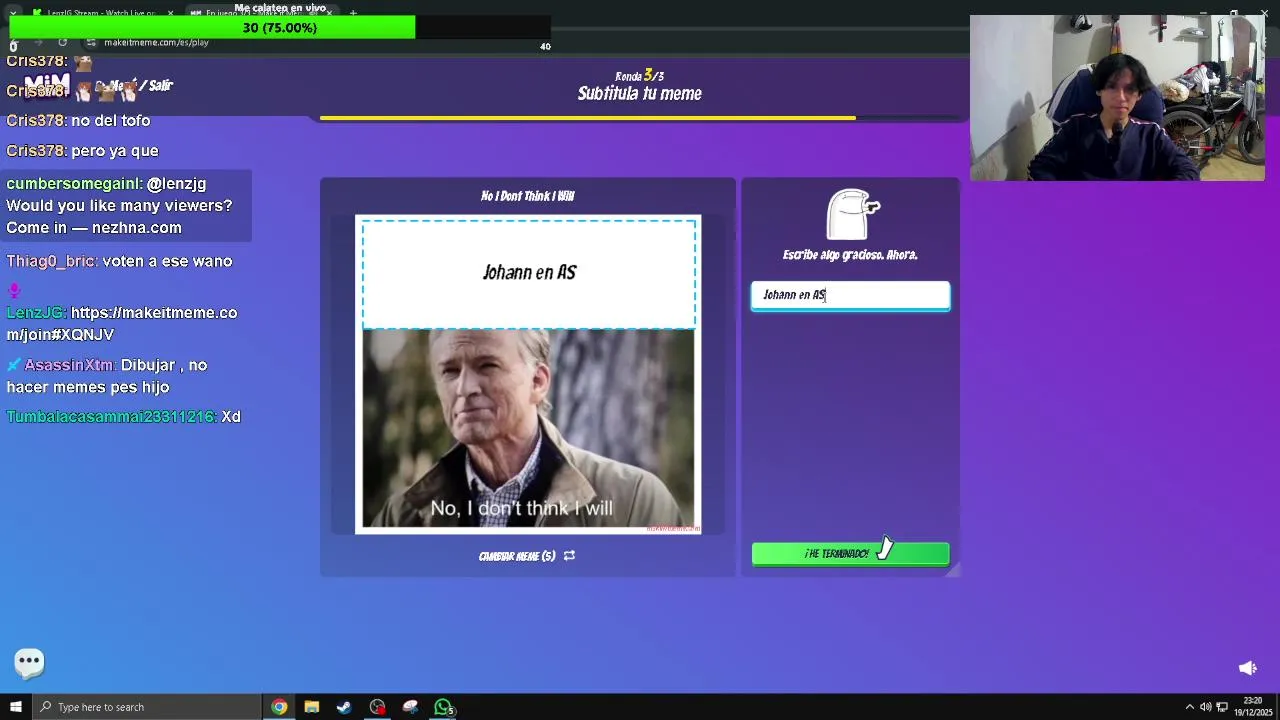The image size is (1280, 720).
Task: Open the browser tab search chevron
Action: (13, 13)
